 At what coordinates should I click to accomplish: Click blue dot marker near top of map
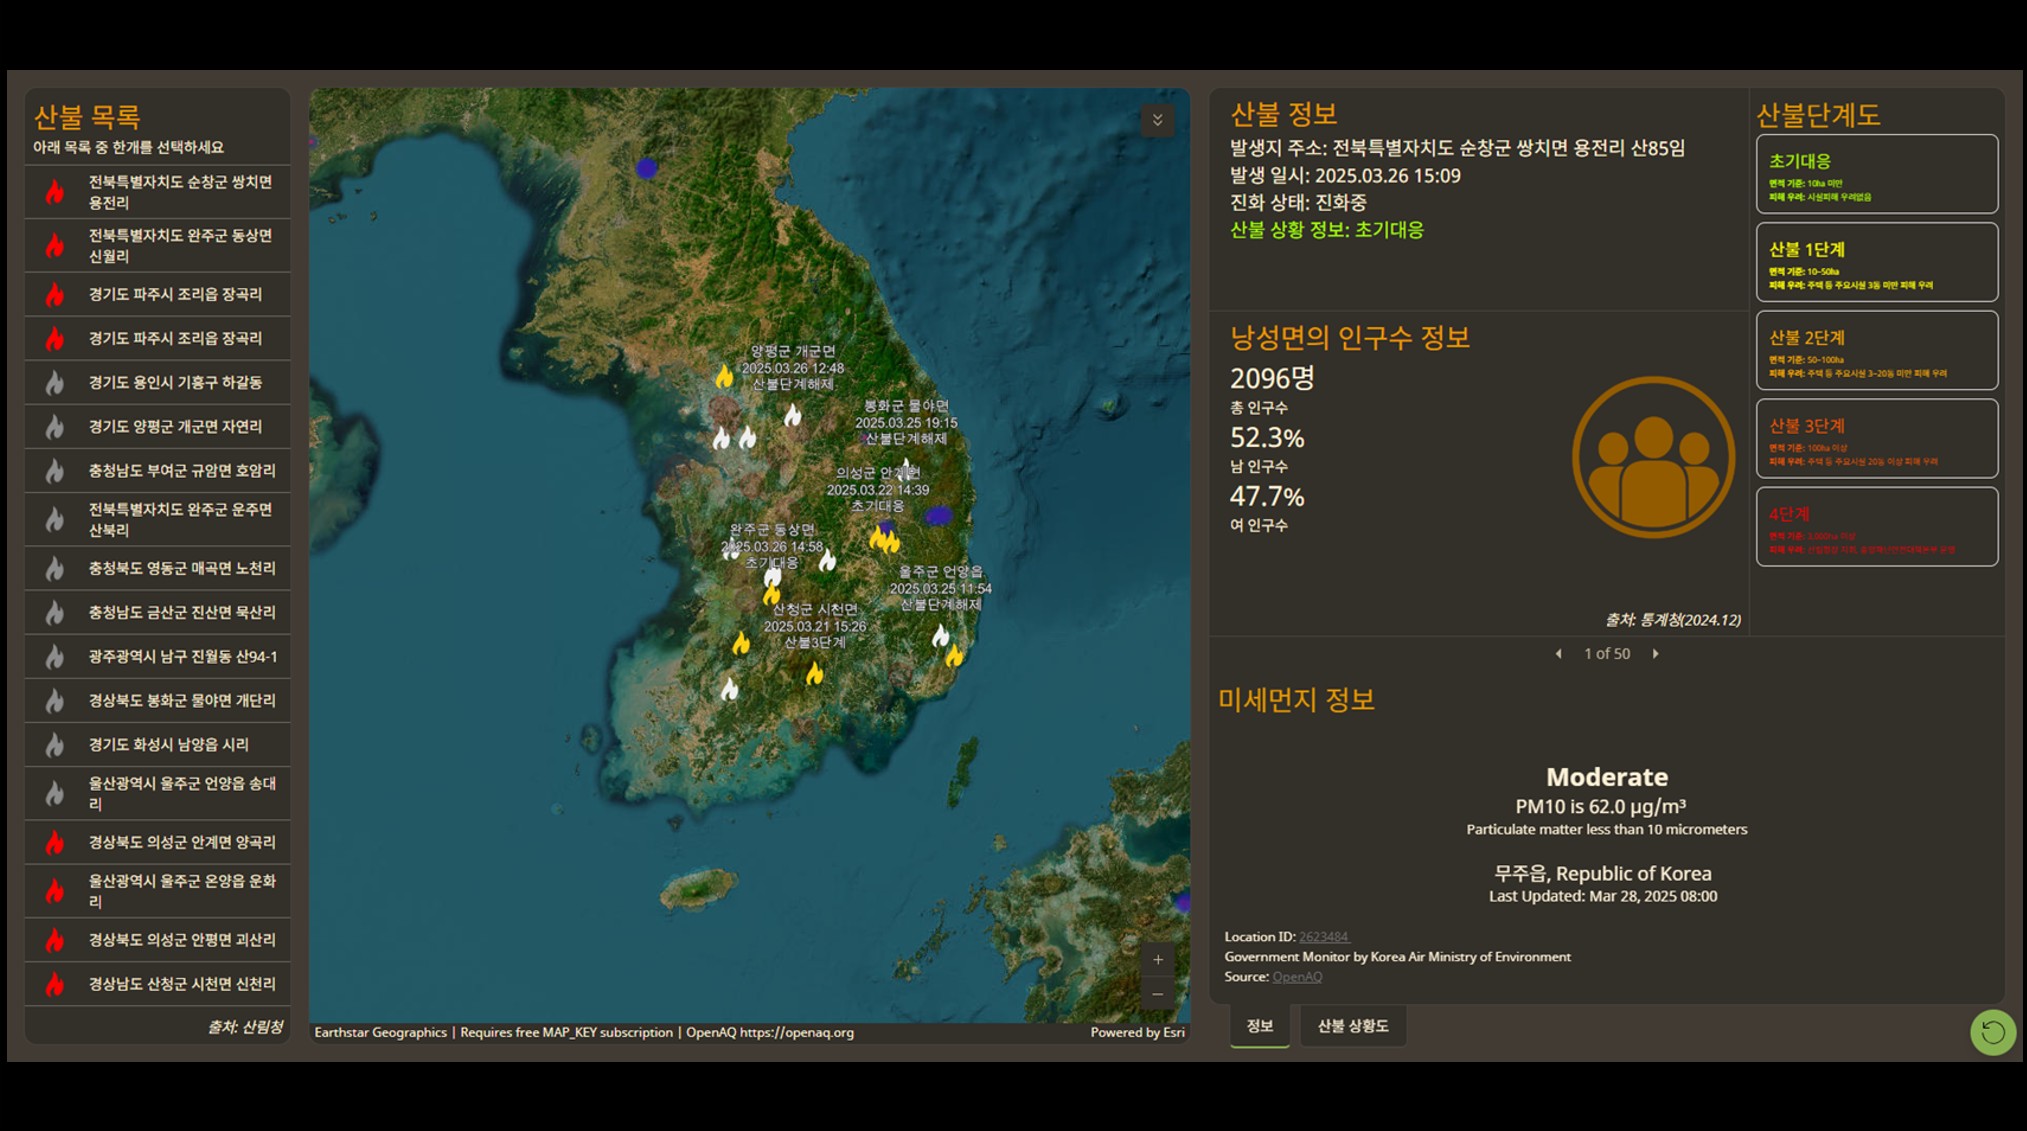[x=647, y=168]
